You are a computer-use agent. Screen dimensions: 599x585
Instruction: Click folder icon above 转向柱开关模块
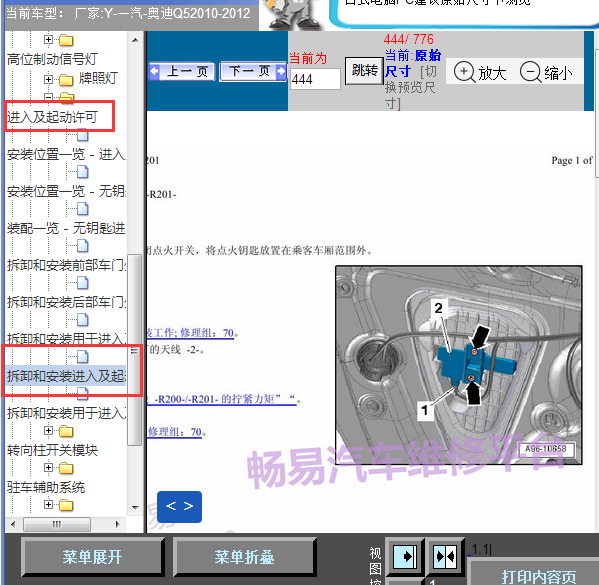pyautogui.click(x=66, y=431)
